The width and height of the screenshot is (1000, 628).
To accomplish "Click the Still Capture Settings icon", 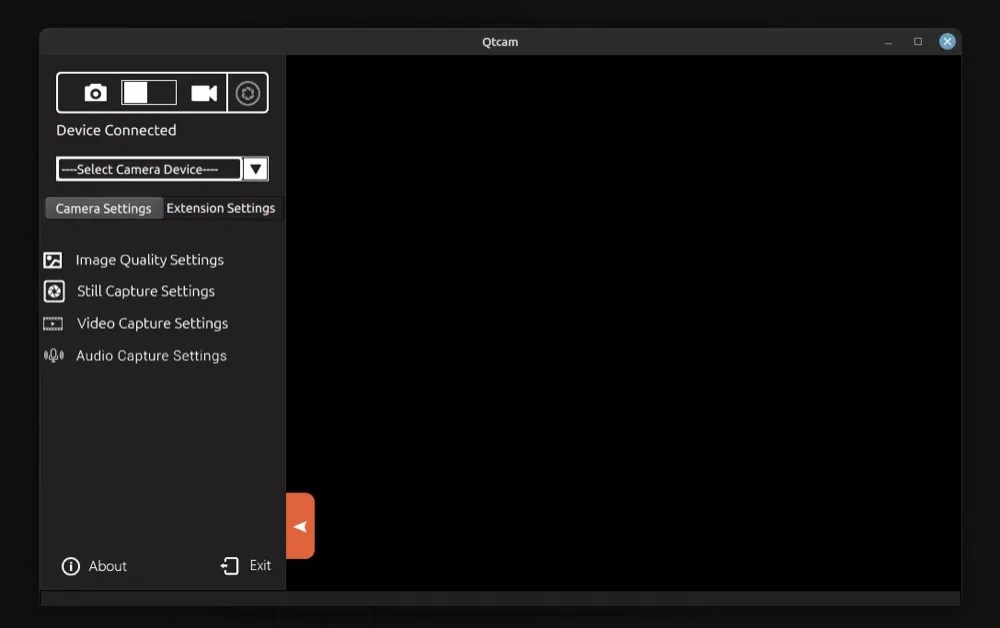I will click(54, 291).
